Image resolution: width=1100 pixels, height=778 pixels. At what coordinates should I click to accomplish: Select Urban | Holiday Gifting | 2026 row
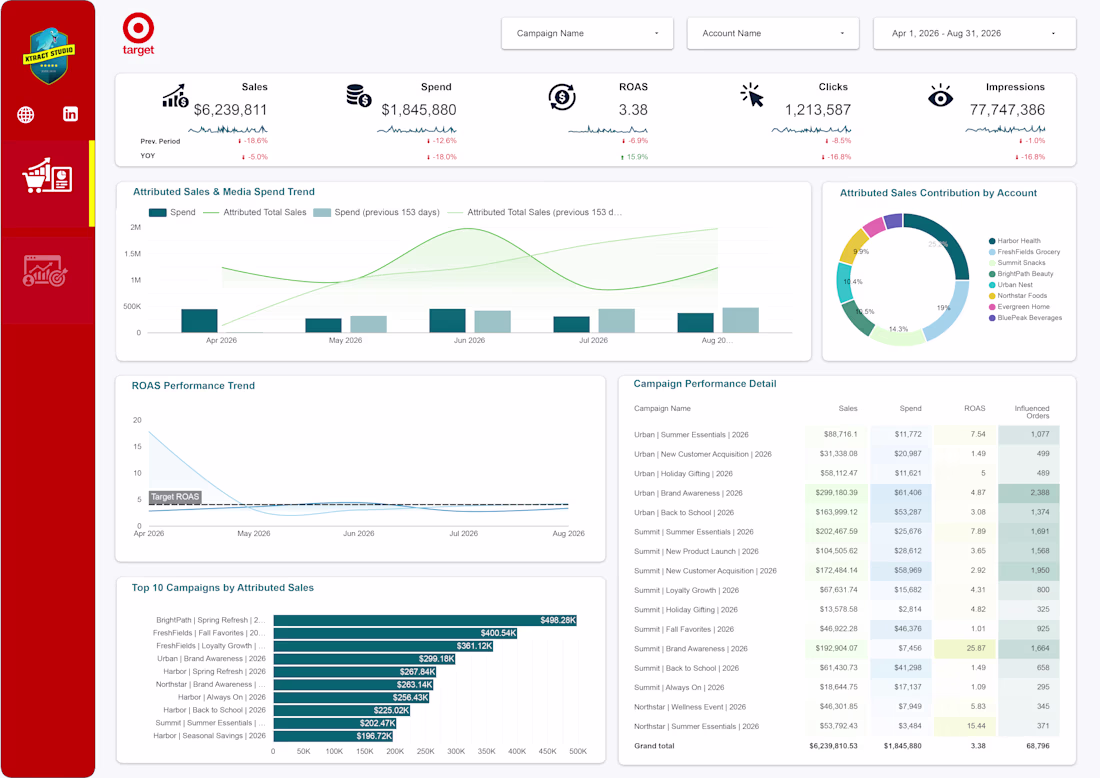[x=846, y=474]
